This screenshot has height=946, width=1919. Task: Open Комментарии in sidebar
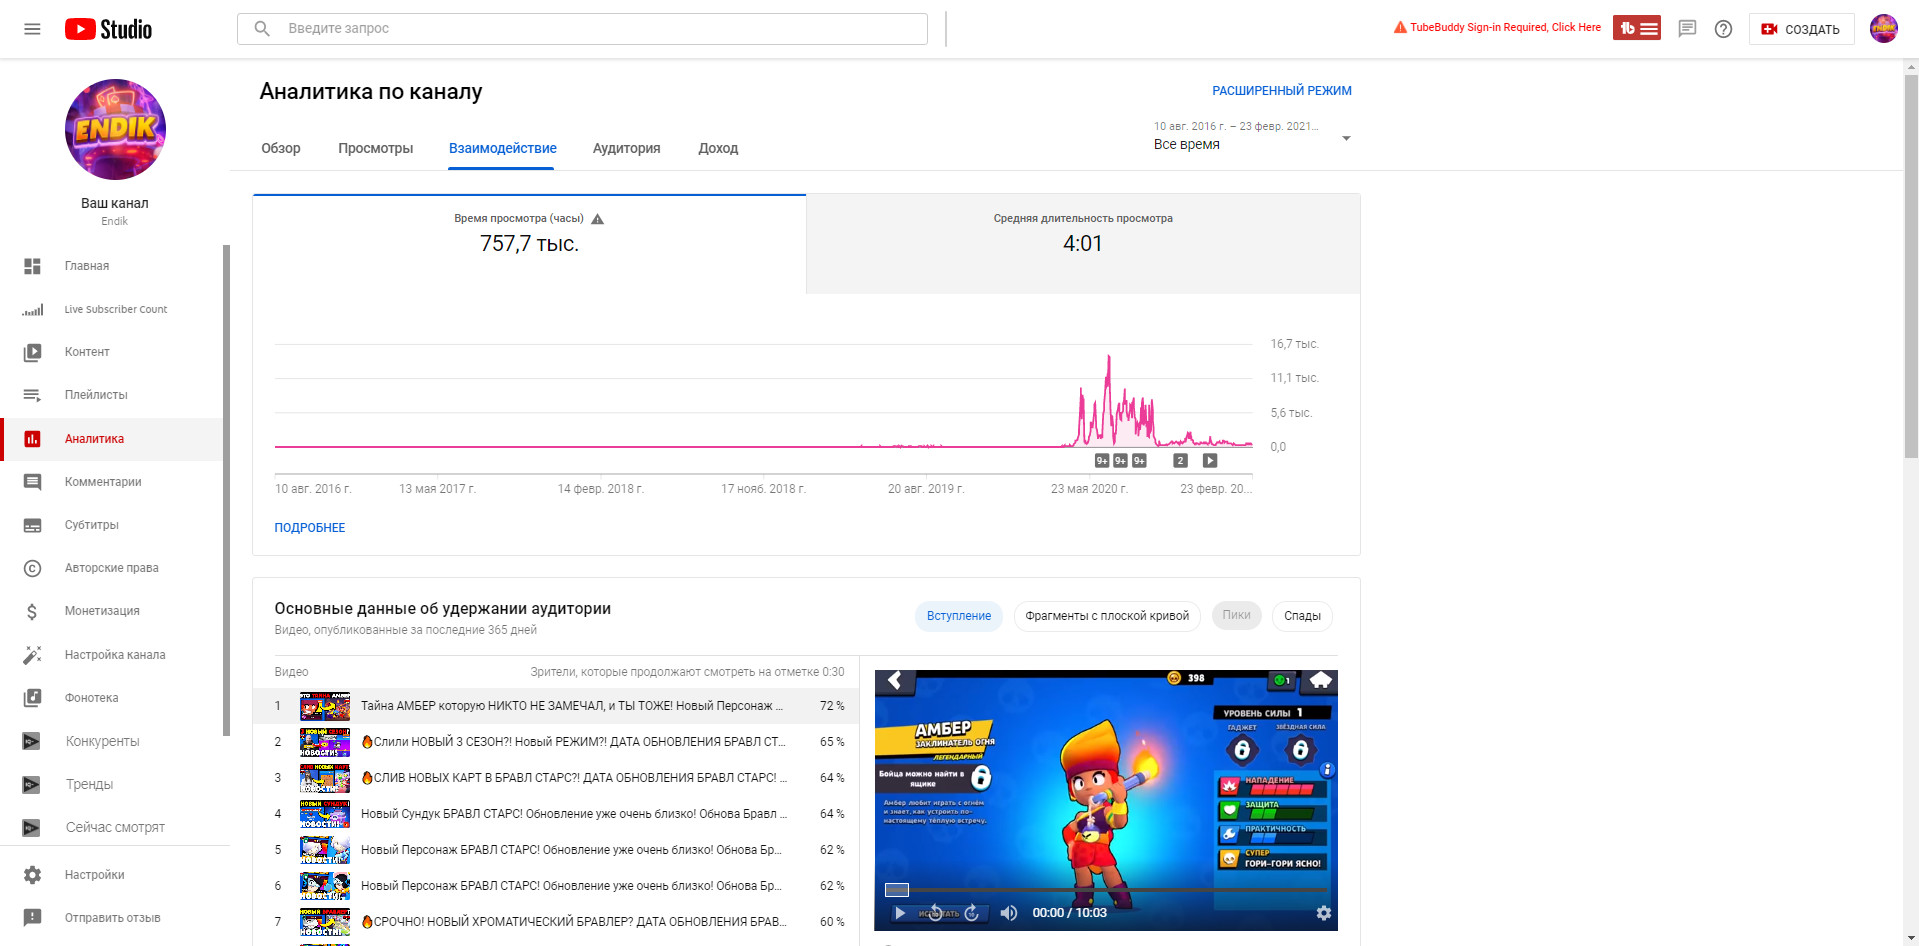click(111, 482)
